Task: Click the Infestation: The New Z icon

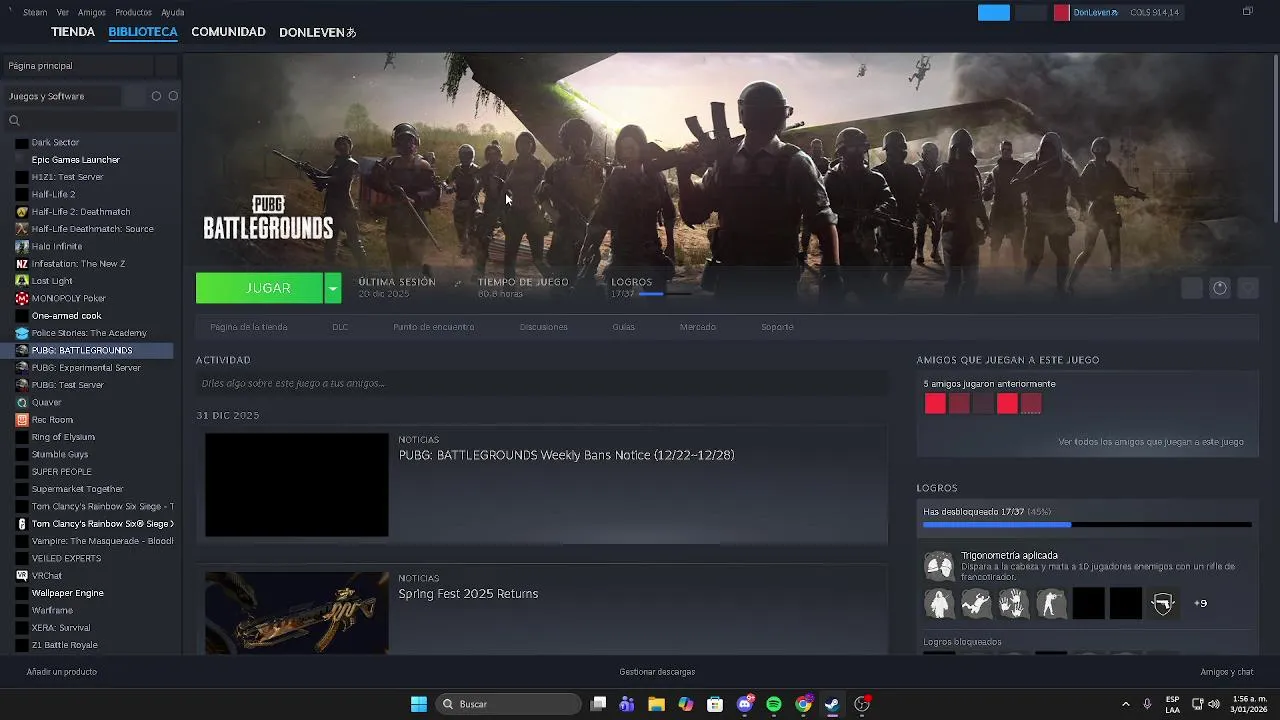Action: [x=22, y=264]
